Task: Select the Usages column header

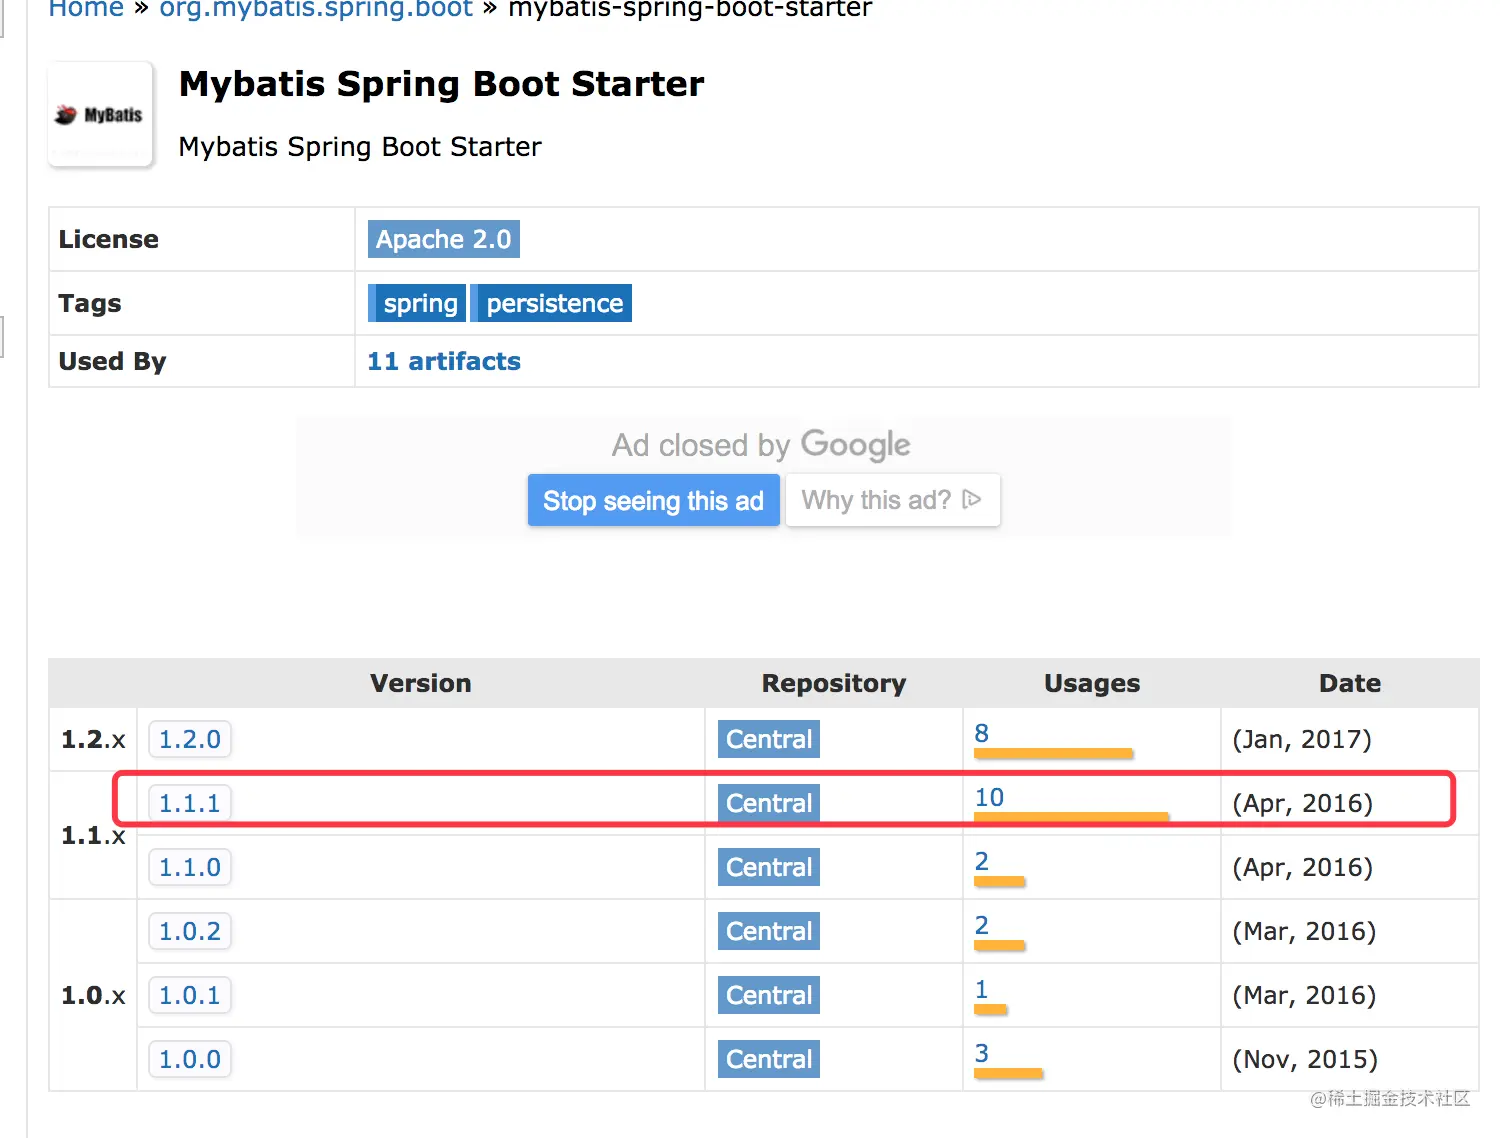Action: [1092, 683]
